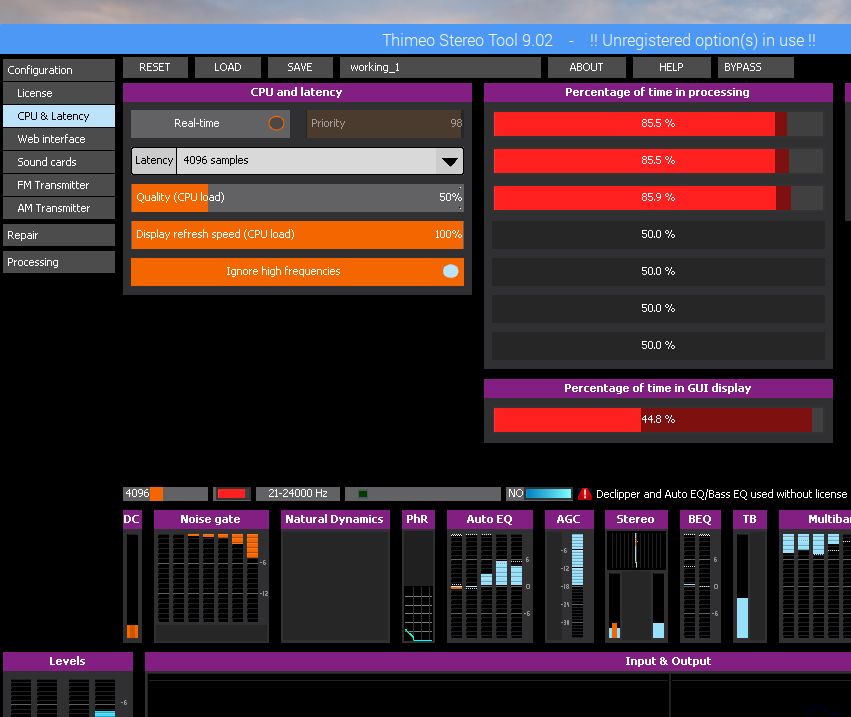The image size is (851, 717).
Task: Click the license warning icon
Action: tap(585, 494)
